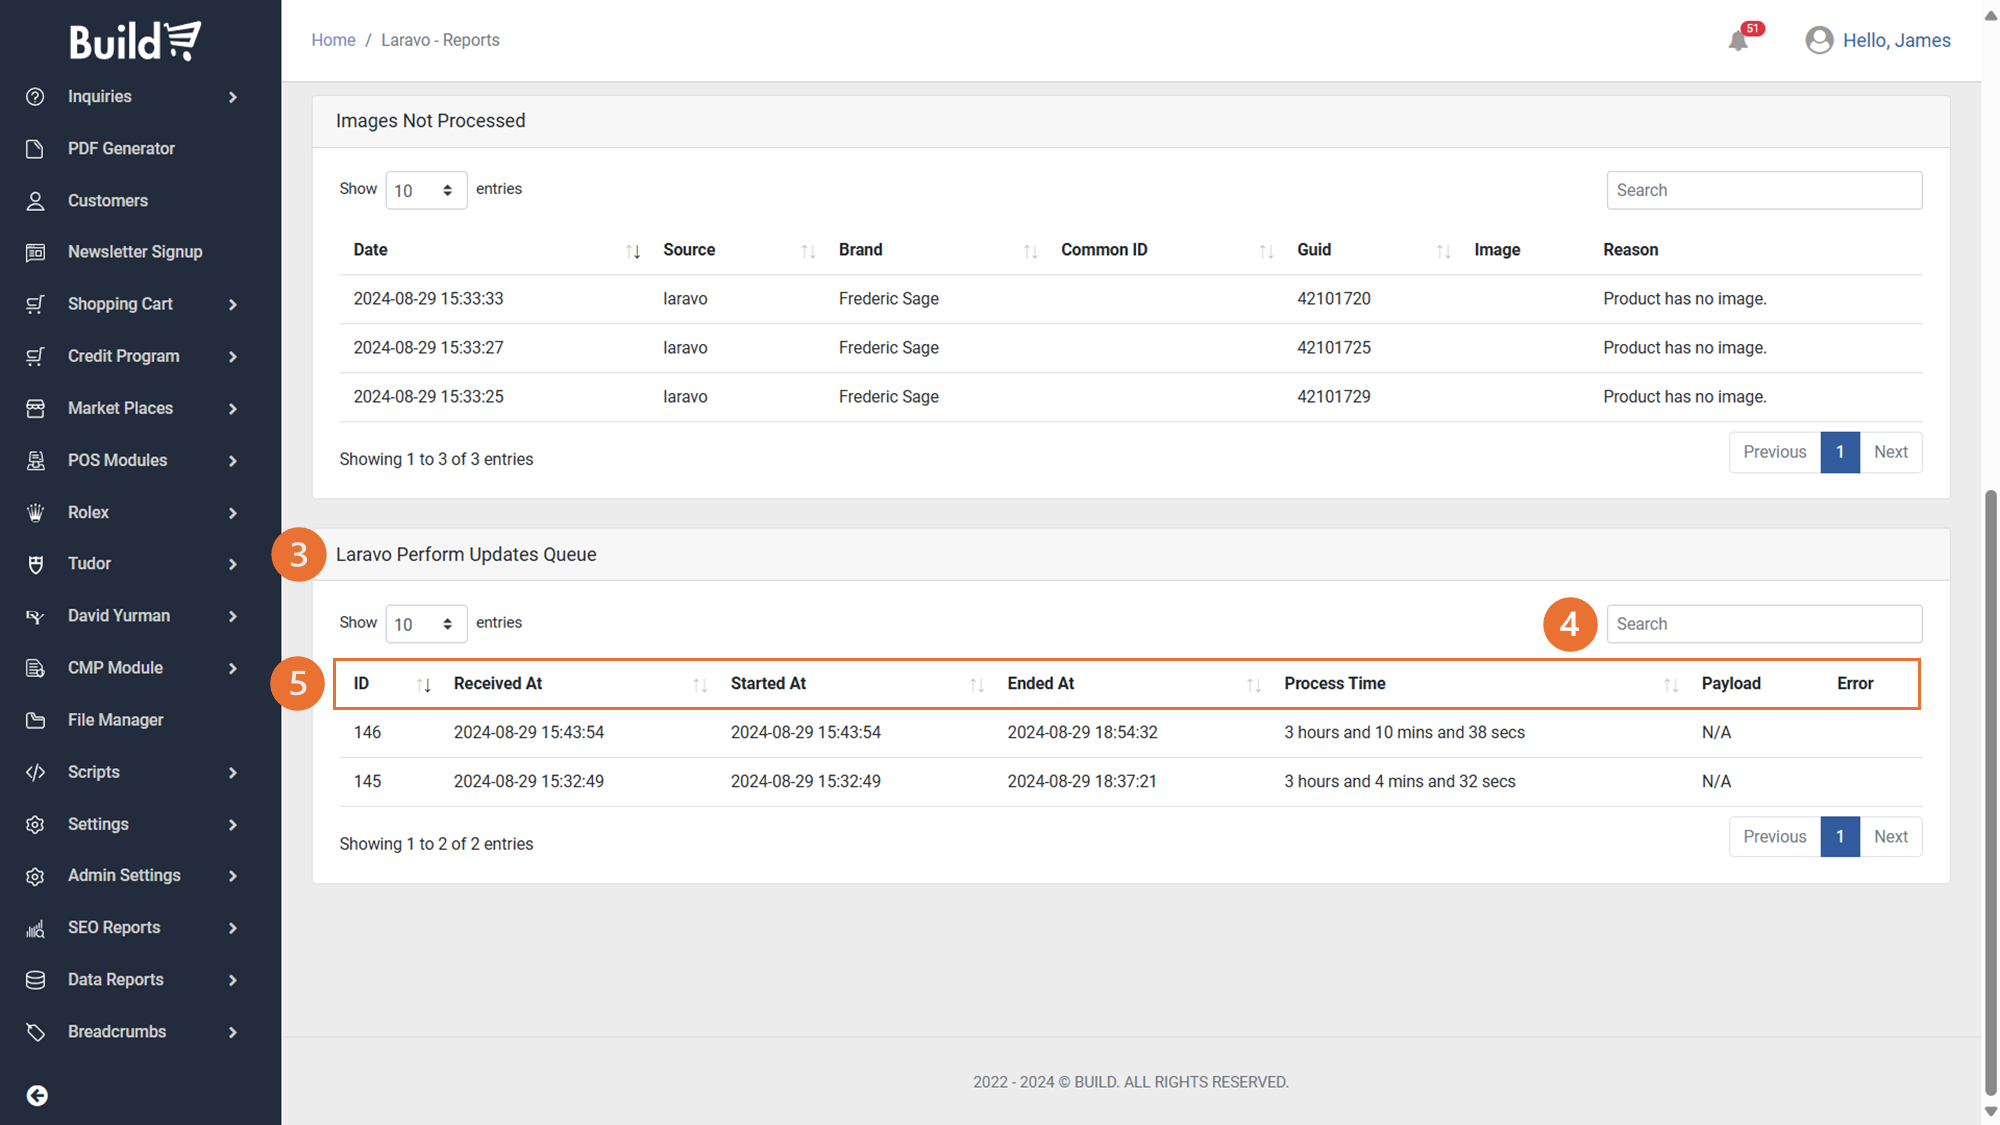Click the notification bell icon
2000x1125 pixels.
[x=1738, y=41]
